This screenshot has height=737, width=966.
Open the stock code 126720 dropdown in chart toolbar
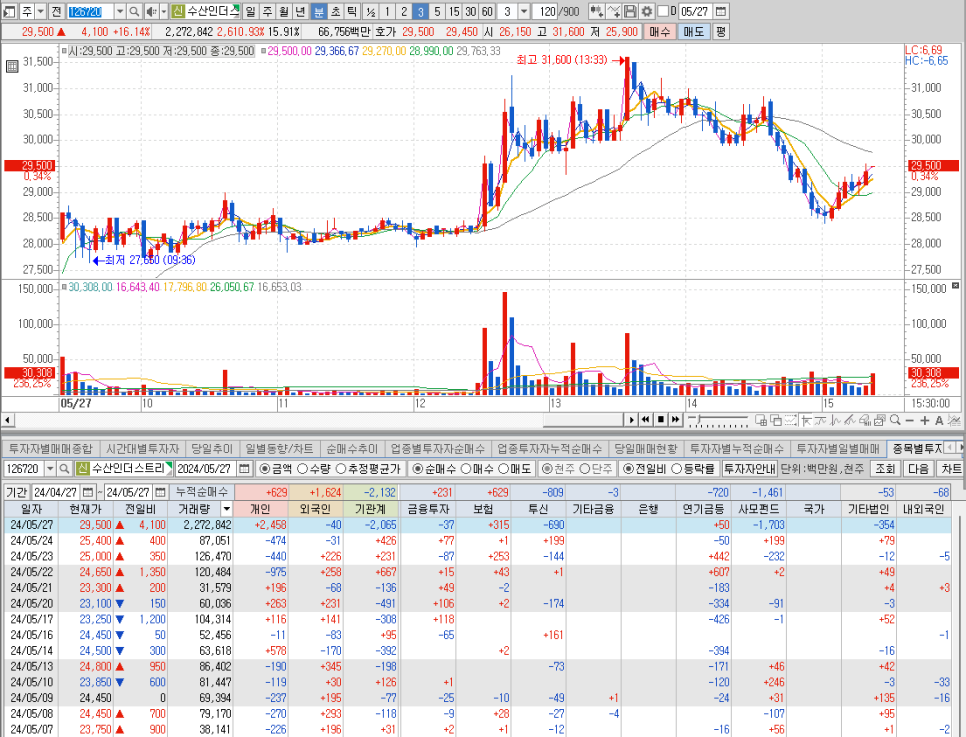pos(120,11)
